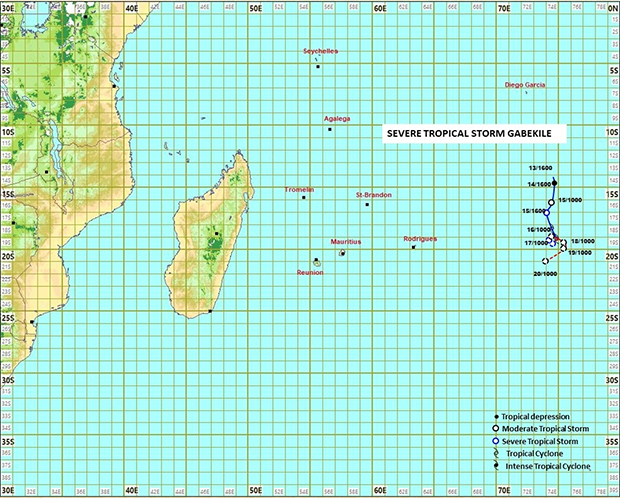
Task: Click the St-Brandon location marker
Action: tap(367, 205)
